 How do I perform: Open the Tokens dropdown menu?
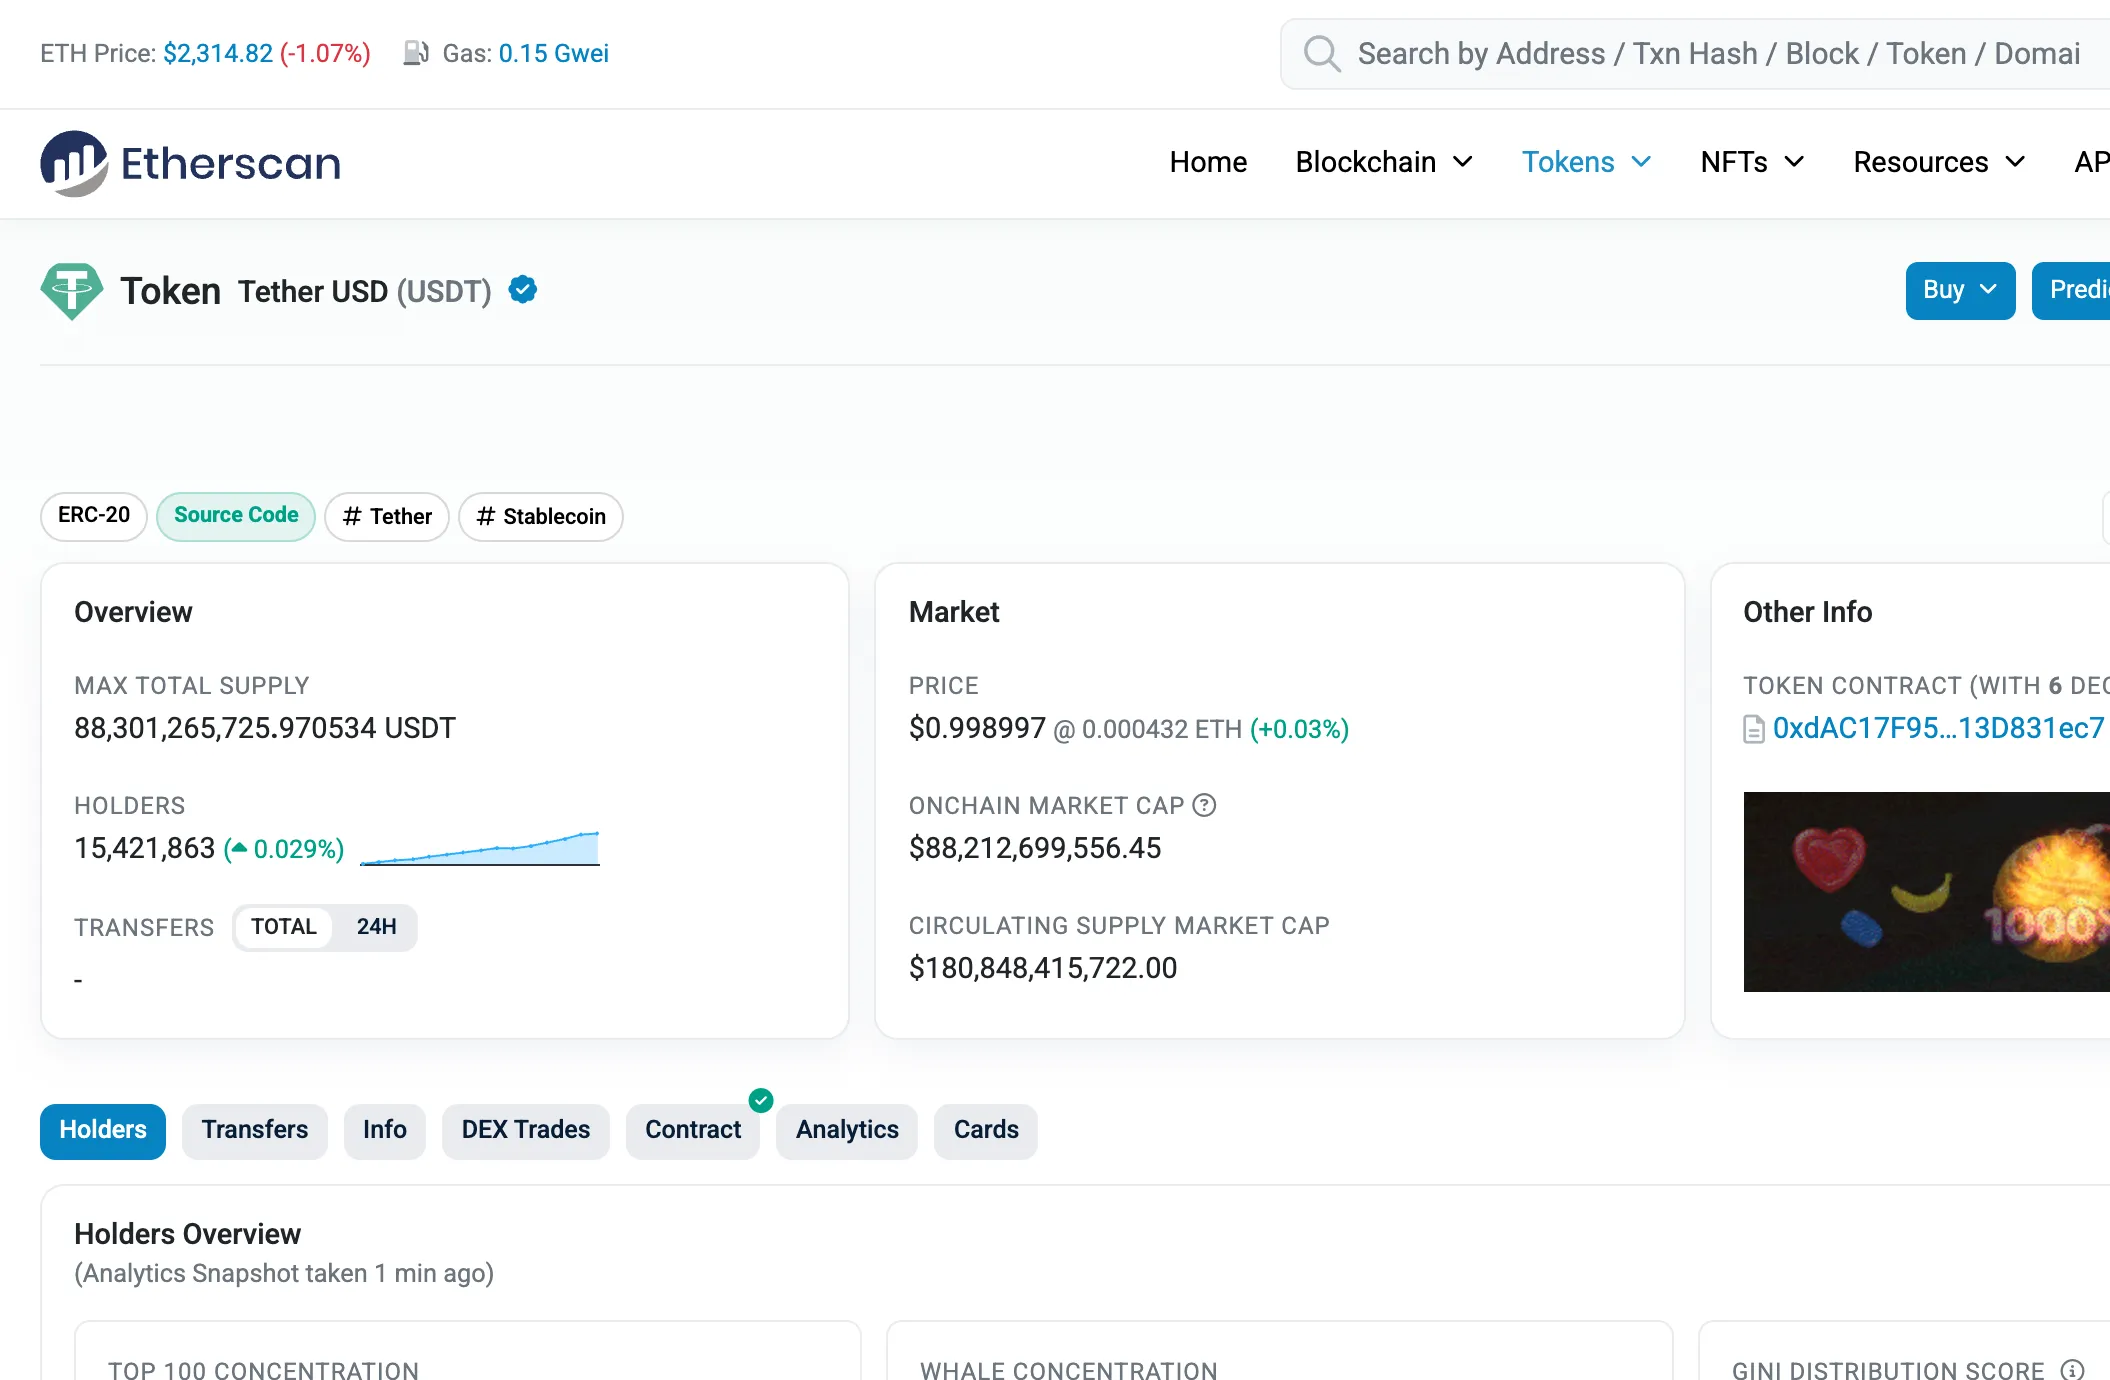1586,162
